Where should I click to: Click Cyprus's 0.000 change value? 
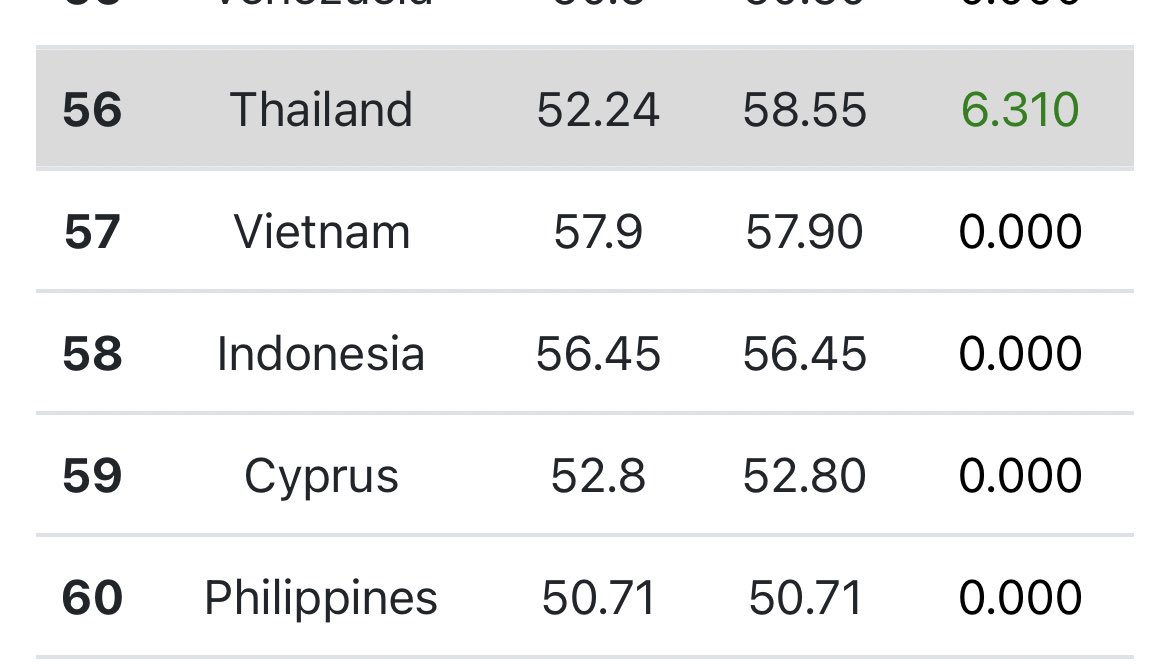[1020, 476]
